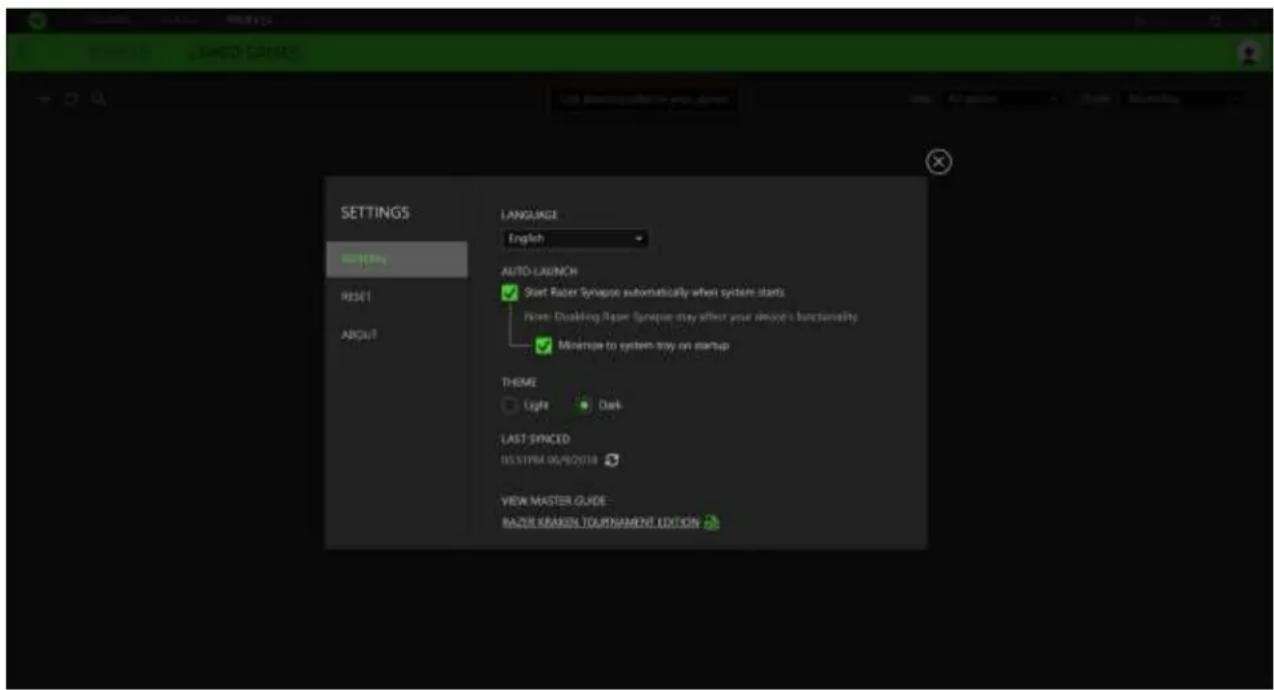The image size is (1274, 690).
Task: Select the Dark theme radio button
Action: 585,405
